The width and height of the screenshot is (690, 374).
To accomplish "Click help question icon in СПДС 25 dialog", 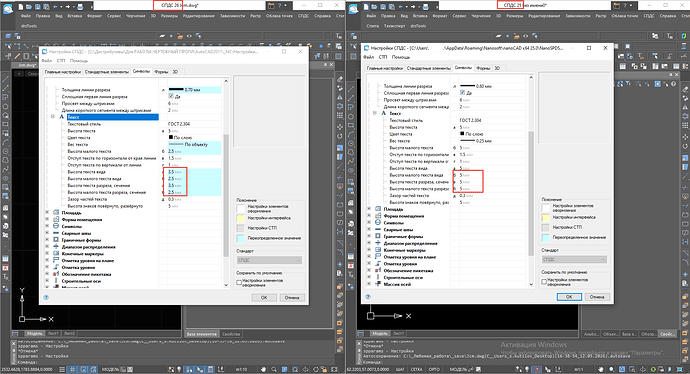I will (x=368, y=297).
